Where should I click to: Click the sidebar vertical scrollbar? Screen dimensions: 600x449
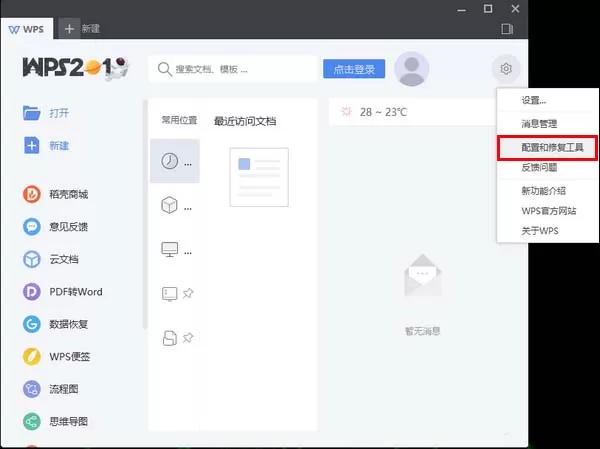click(145, 214)
